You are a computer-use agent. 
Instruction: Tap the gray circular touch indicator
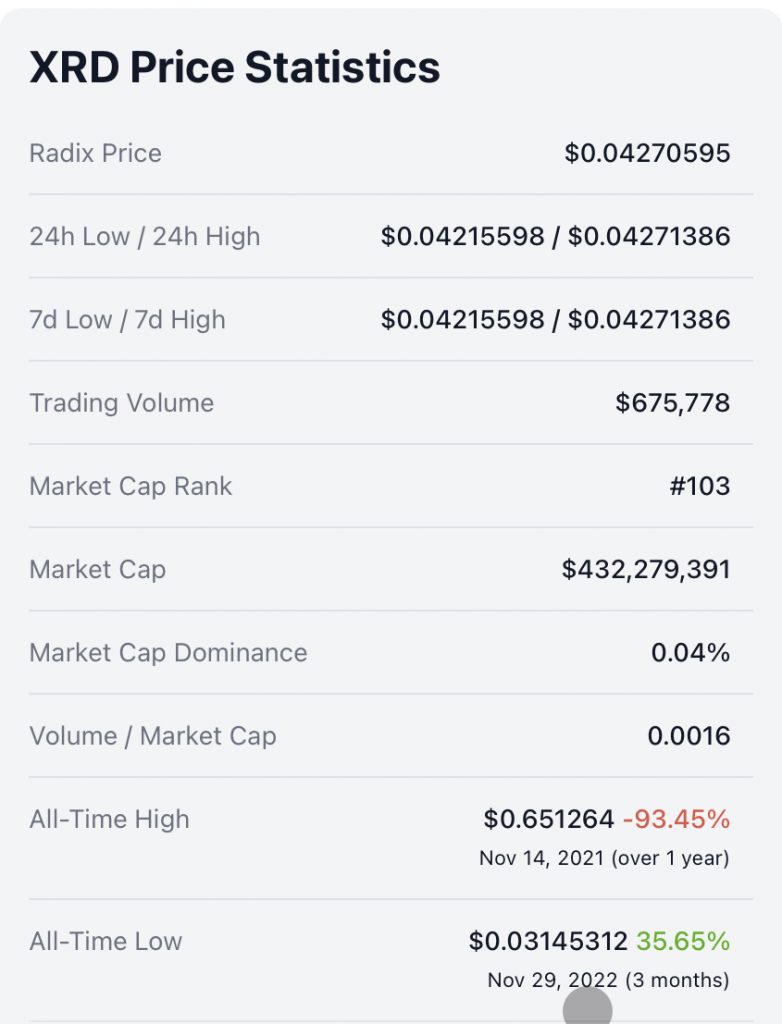click(x=587, y=1006)
